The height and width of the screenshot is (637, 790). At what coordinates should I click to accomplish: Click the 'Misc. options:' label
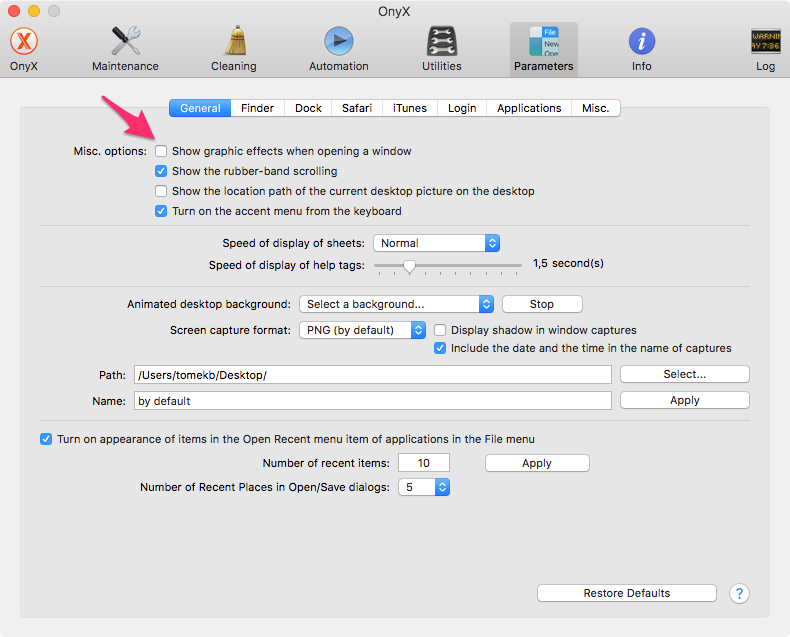coord(110,151)
